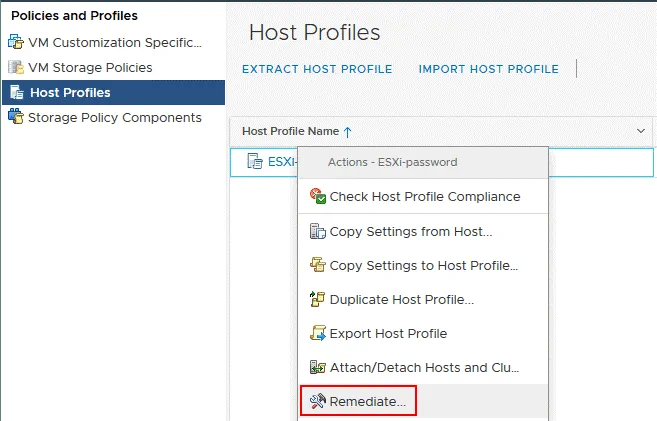Image resolution: width=657 pixels, height=421 pixels.
Task: Open the Host Profile Name column filter chevron
Action: click(x=641, y=131)
